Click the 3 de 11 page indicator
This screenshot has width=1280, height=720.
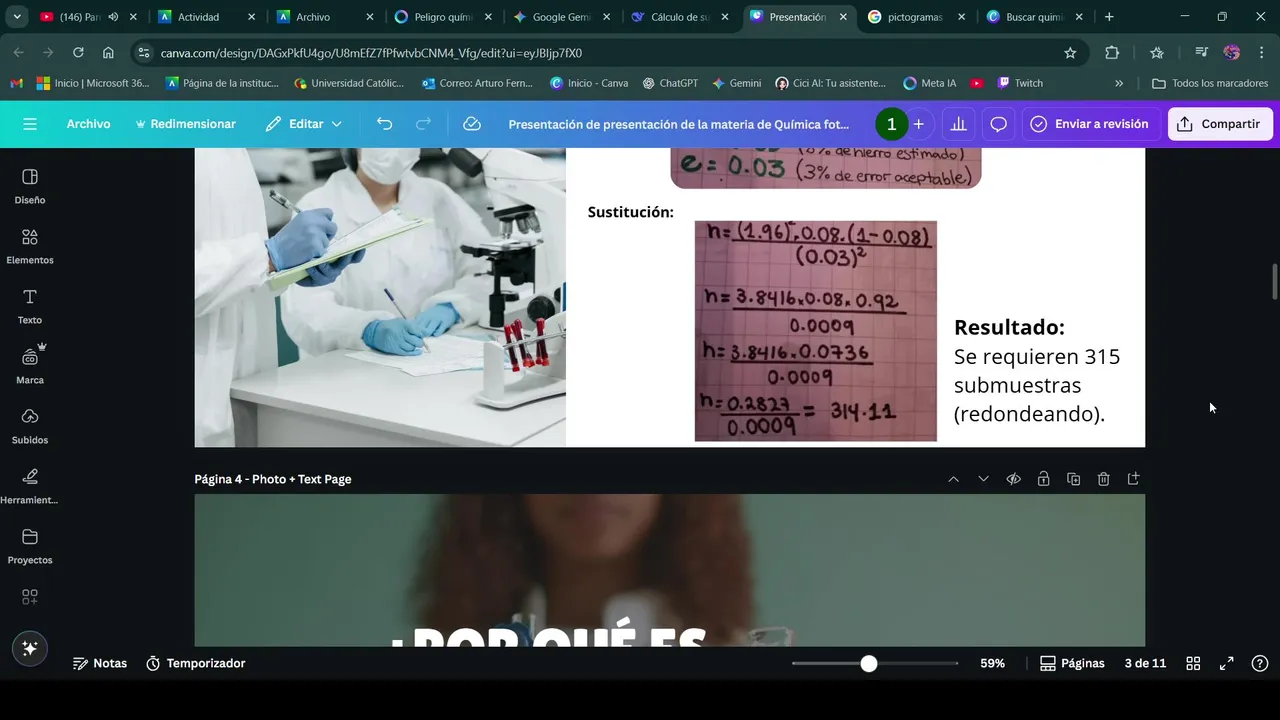pos(1145,663)
